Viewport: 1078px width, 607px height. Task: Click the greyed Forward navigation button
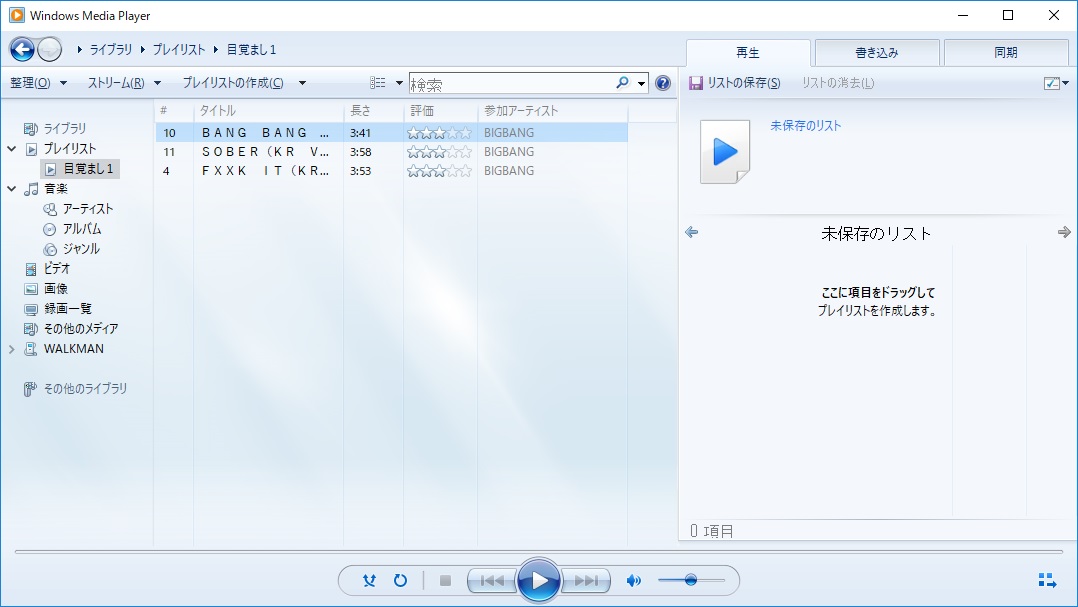click(x=50, y=49)
